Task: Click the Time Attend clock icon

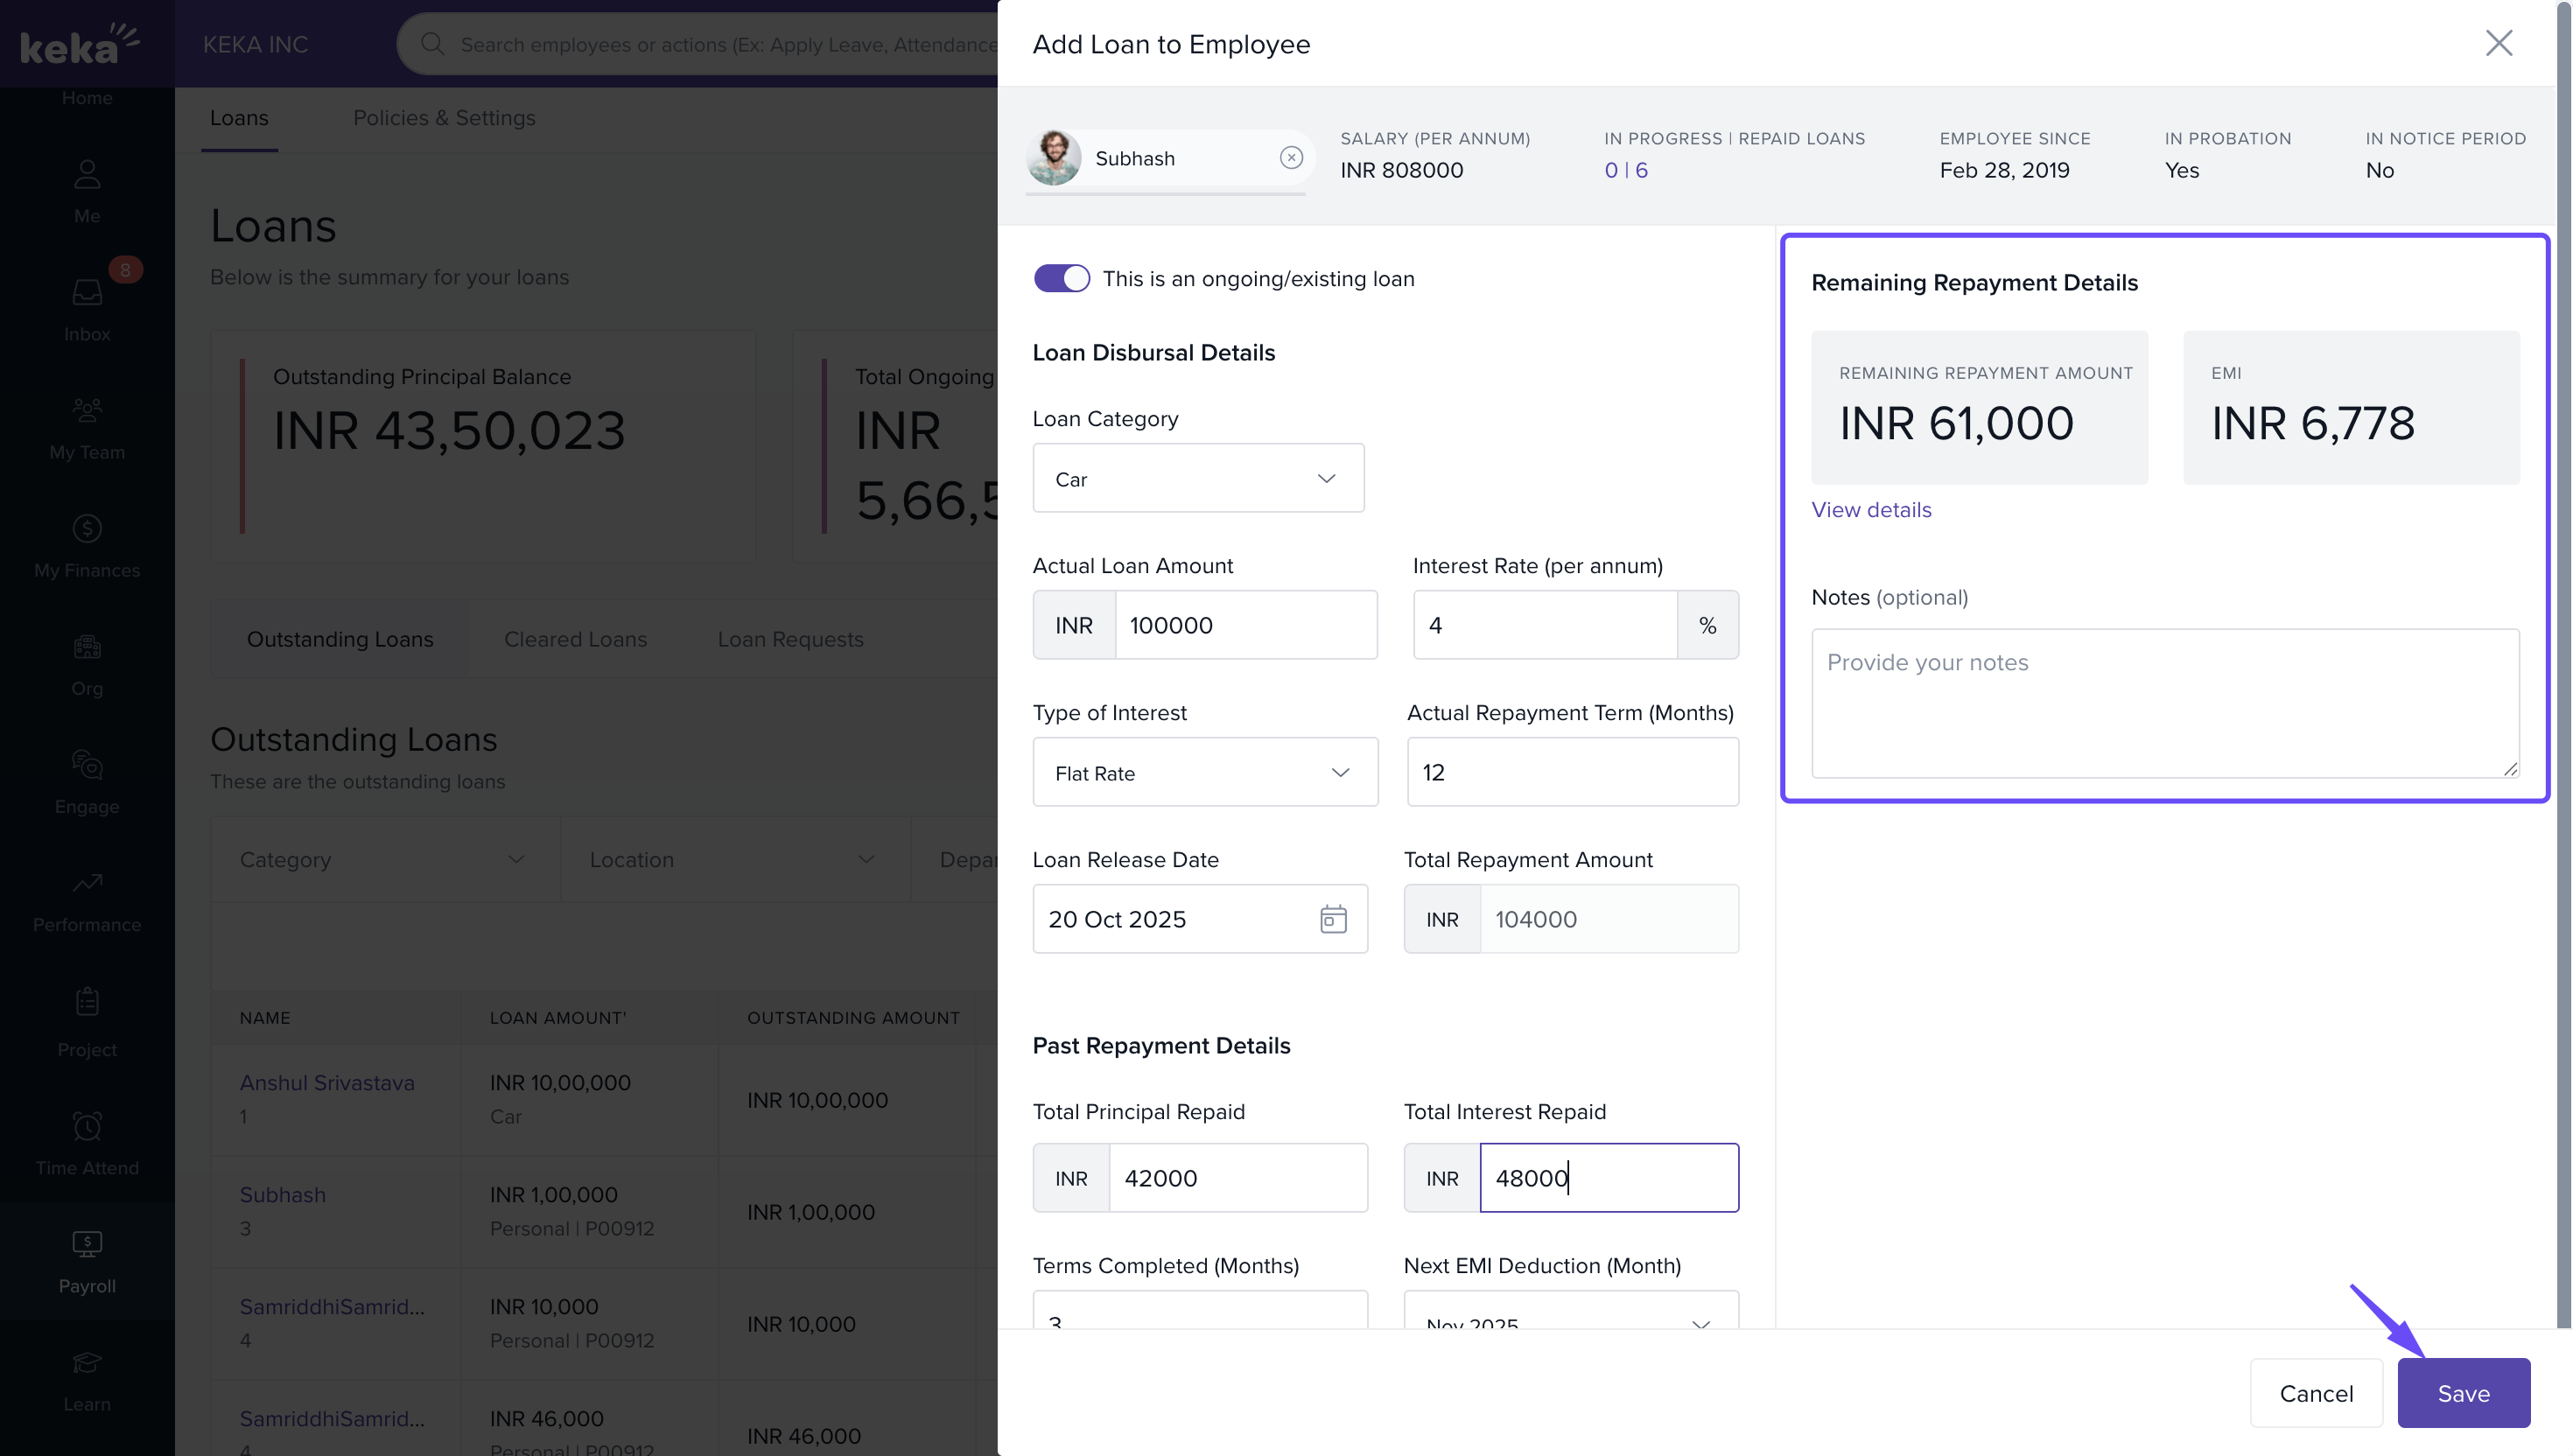Action: (x=87, y=1127)
